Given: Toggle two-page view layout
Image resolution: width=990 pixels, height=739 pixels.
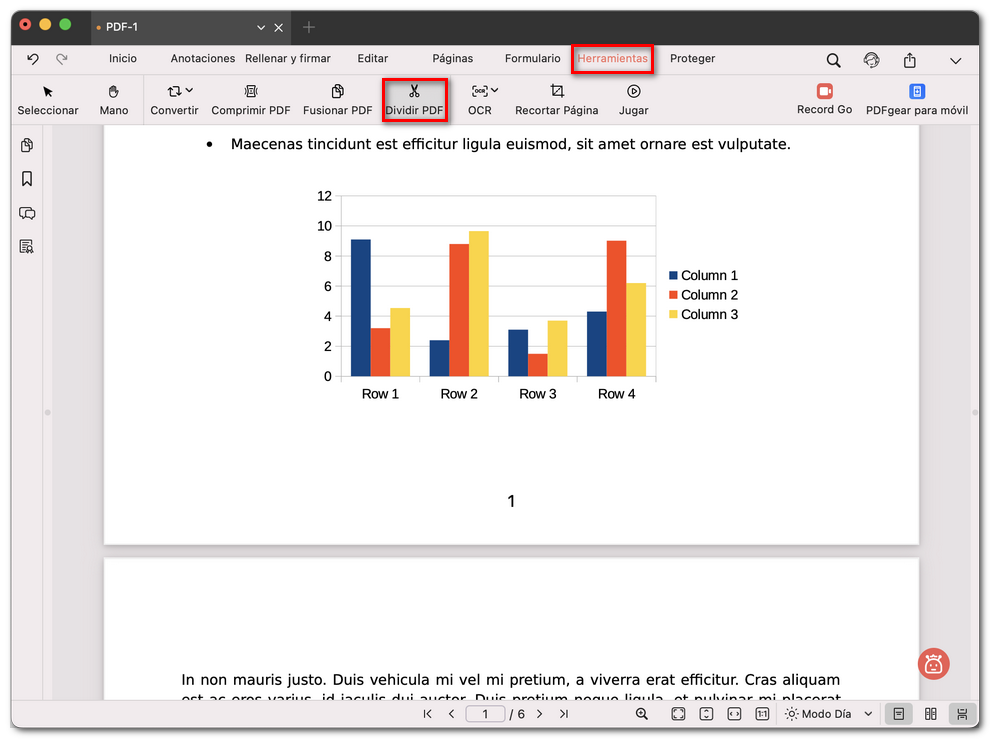Looking at the screenshot, I should (x=929, y=713).
